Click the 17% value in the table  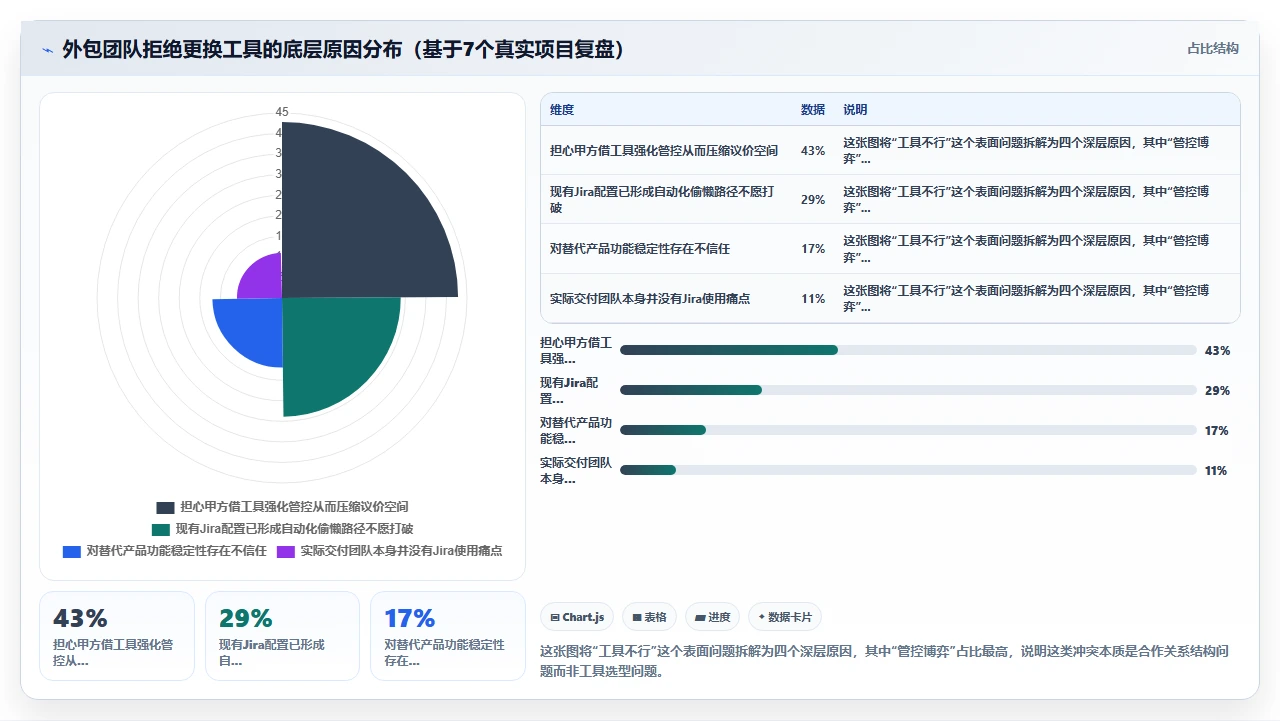813,249
